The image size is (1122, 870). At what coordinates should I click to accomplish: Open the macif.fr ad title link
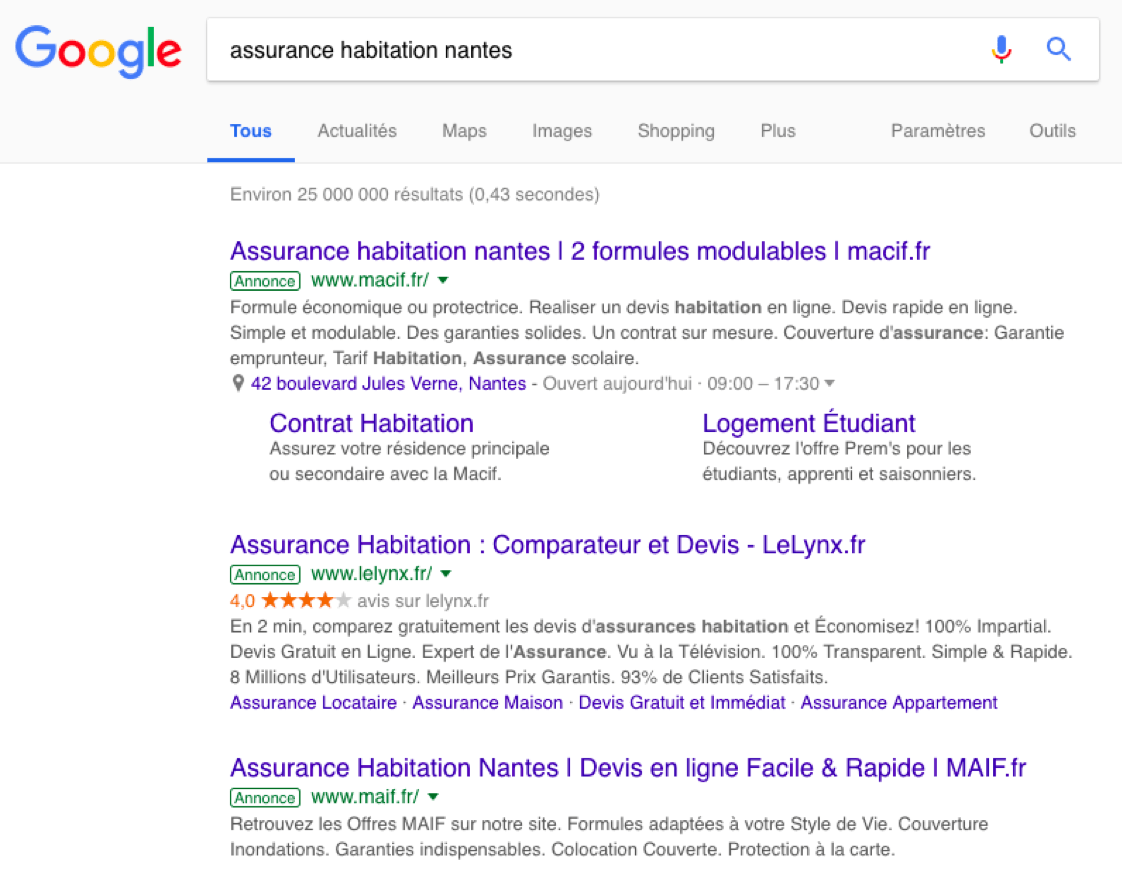580,251
